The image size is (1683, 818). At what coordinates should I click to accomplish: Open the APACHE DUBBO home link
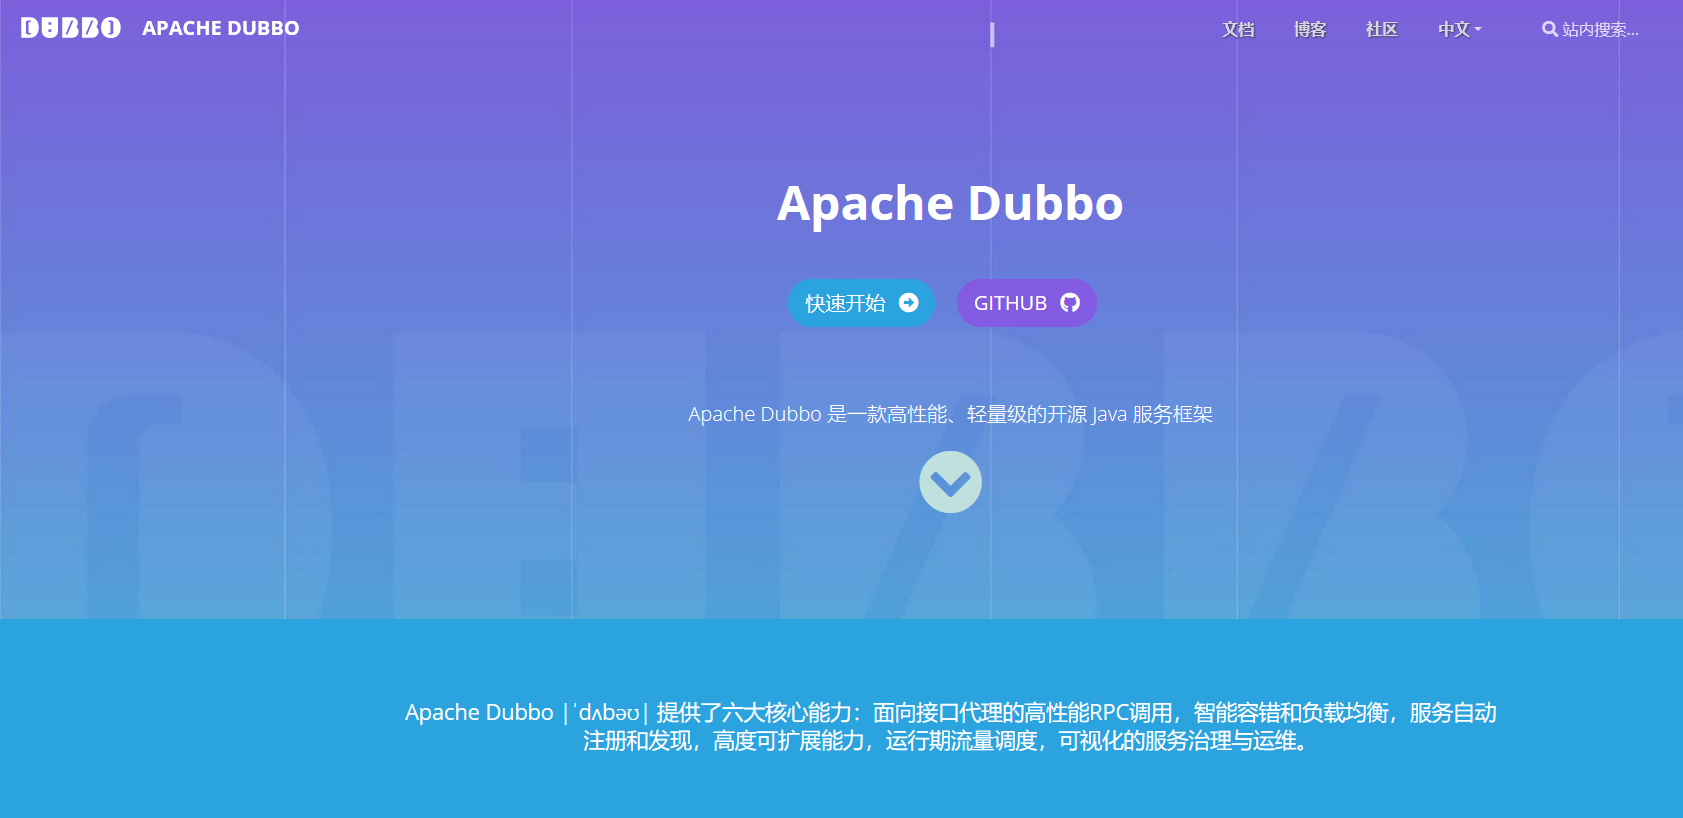[221, 29]
